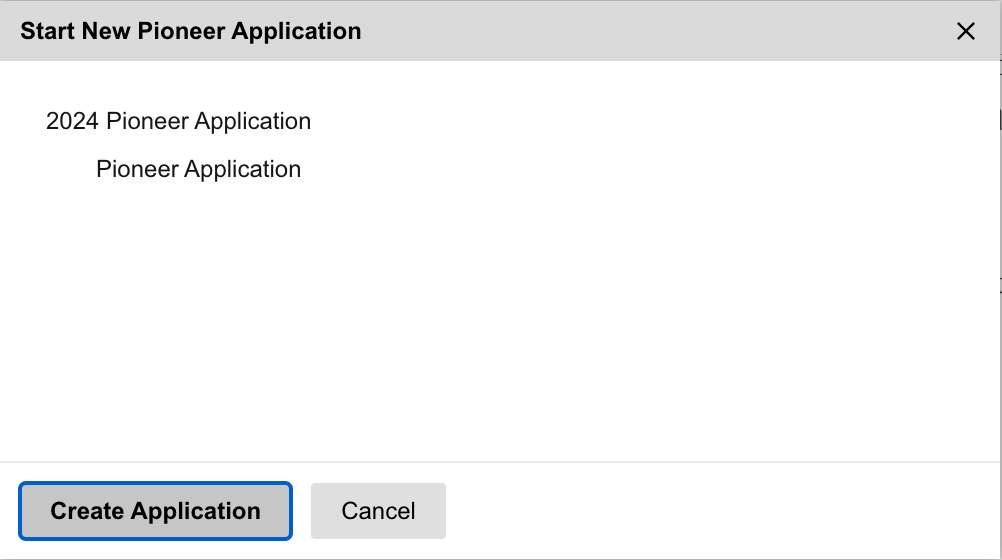Collapse the 2024 Pioneer Application section
The image size is (1002, 560).
click(x=178, y=121)
